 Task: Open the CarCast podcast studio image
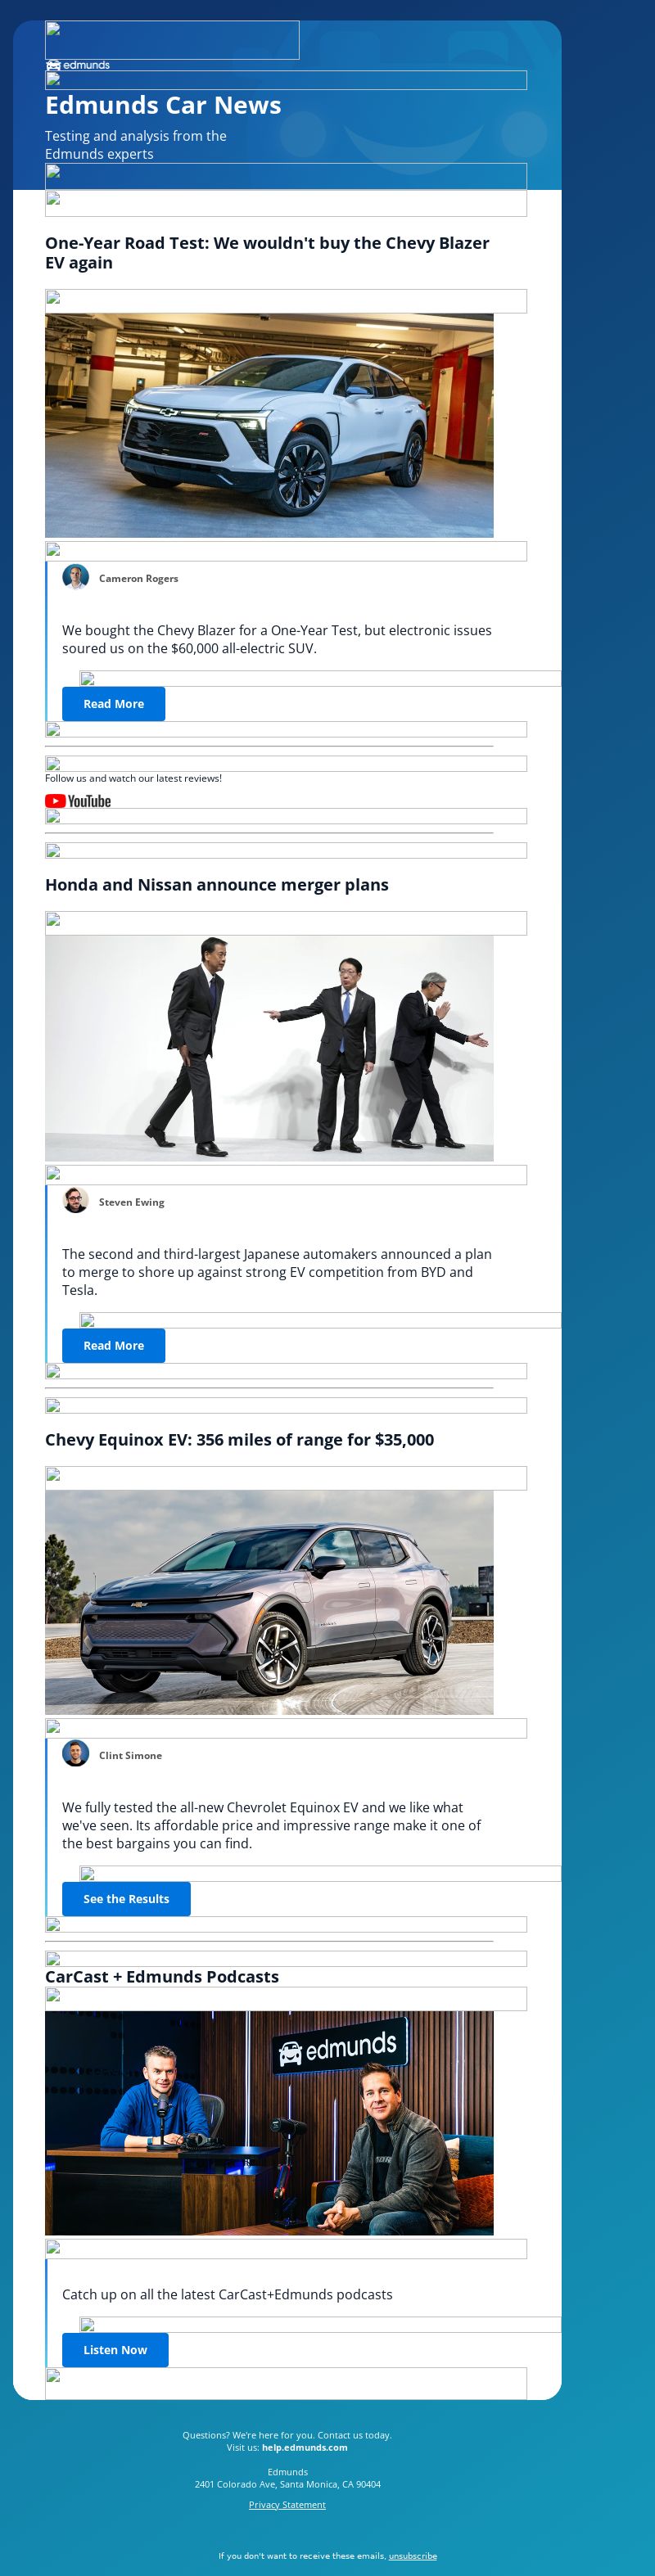pos(269,2123)
